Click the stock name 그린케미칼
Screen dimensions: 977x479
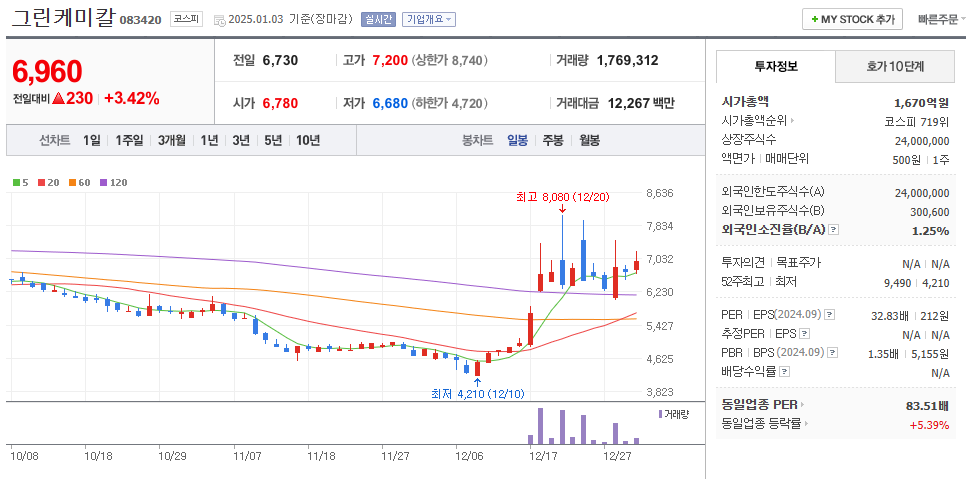click(63, 17)
